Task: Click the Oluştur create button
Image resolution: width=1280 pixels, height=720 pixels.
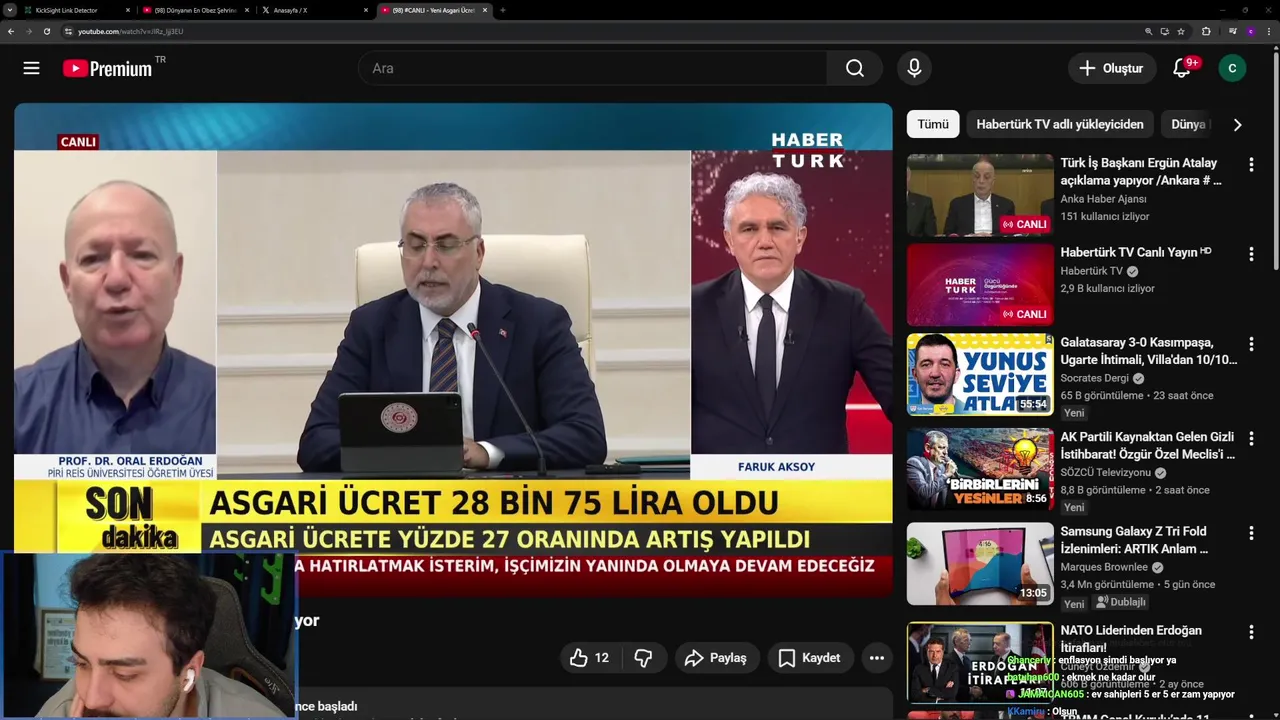Action: [1111, 68]
